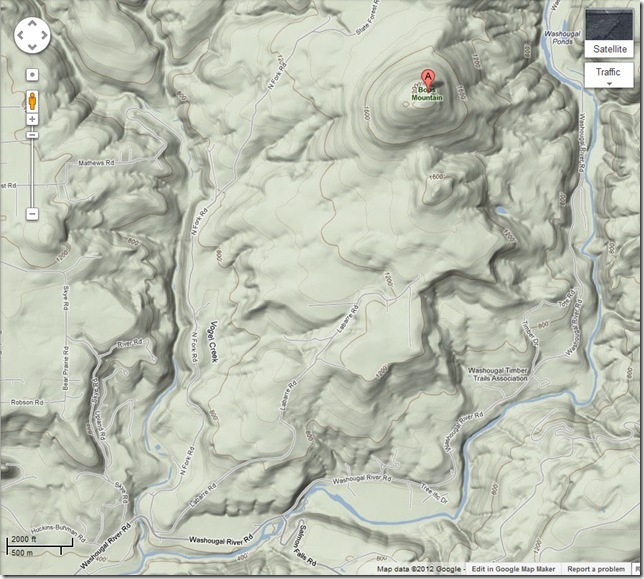Click the Bobs Mountain label
The image size is (644, 579).
click(427, 93)
